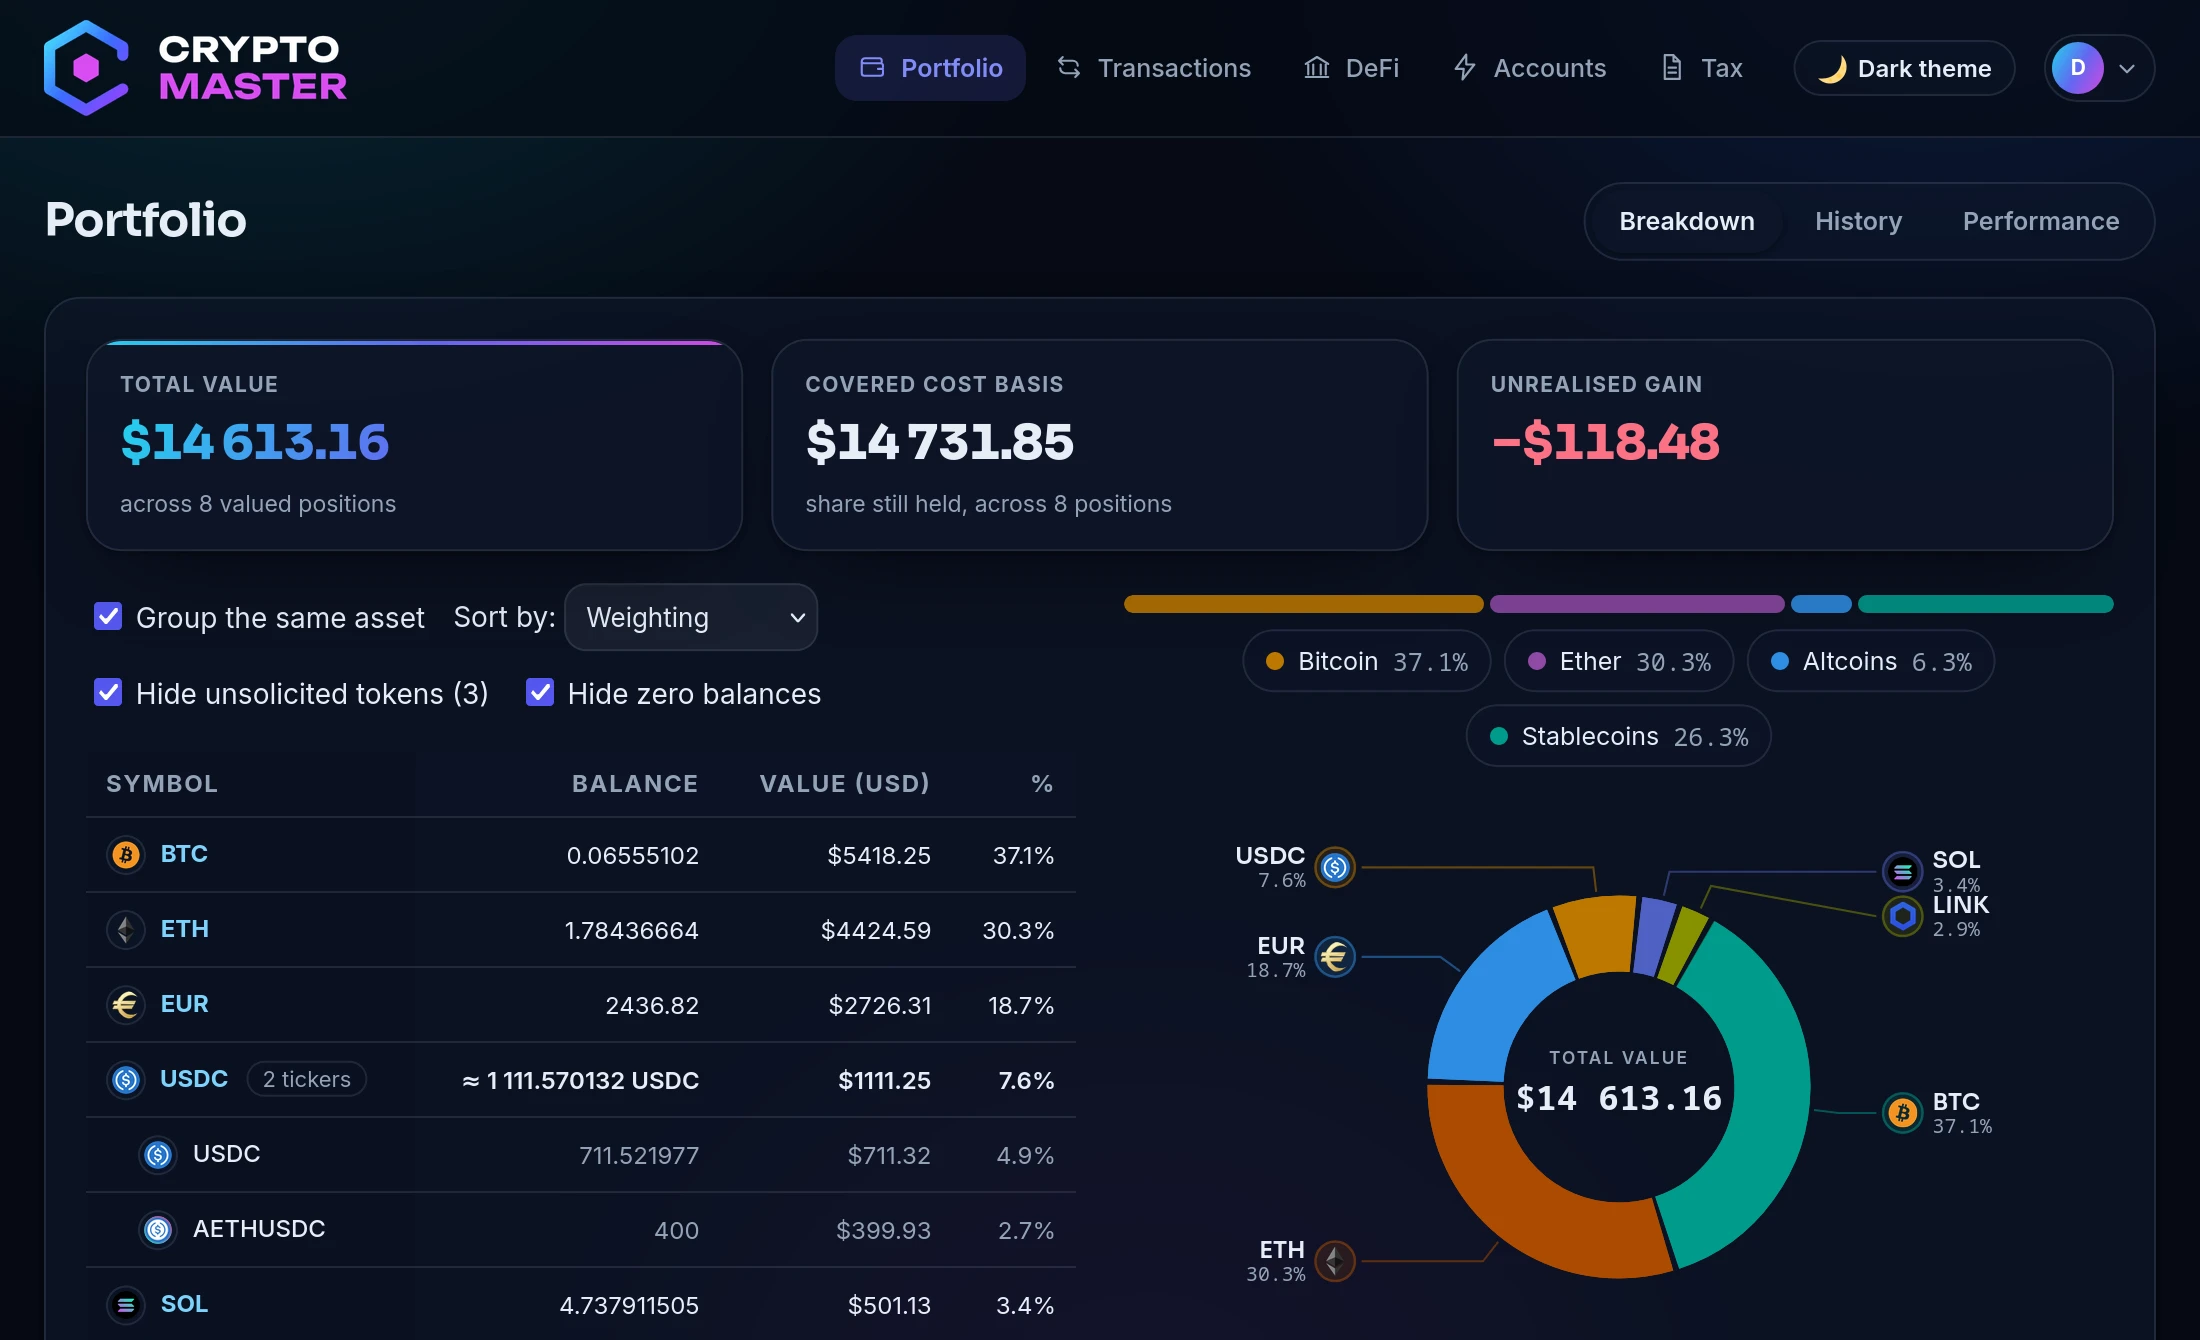Open the Accounts nav item
Image resolution: width=2200 pixels, height=1340 pixels.
tap(1529, 68)
